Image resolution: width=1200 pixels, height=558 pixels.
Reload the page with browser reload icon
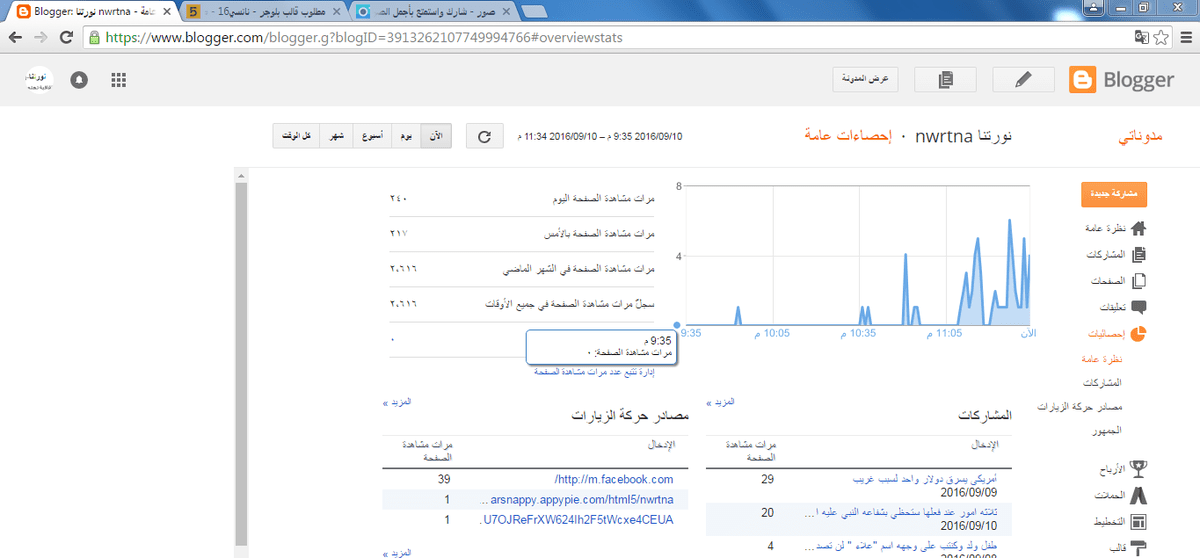click(67, 37)
